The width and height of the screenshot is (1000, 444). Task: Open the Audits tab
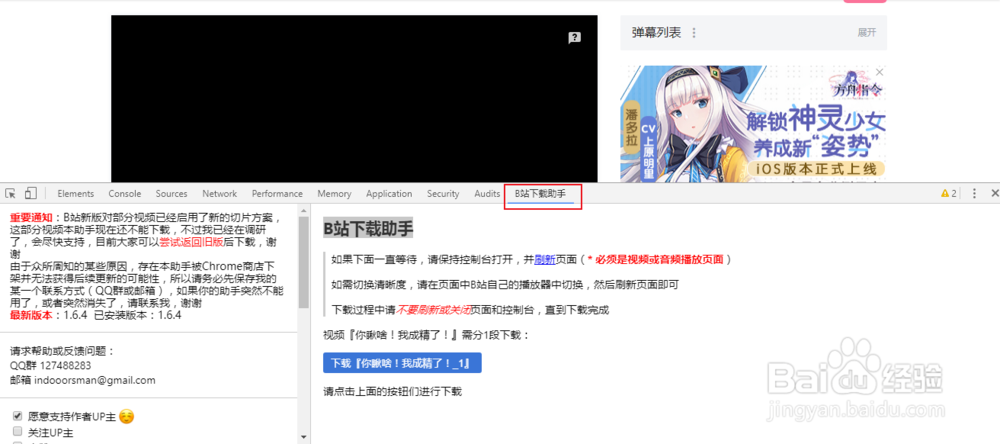(x=487, y=194)
